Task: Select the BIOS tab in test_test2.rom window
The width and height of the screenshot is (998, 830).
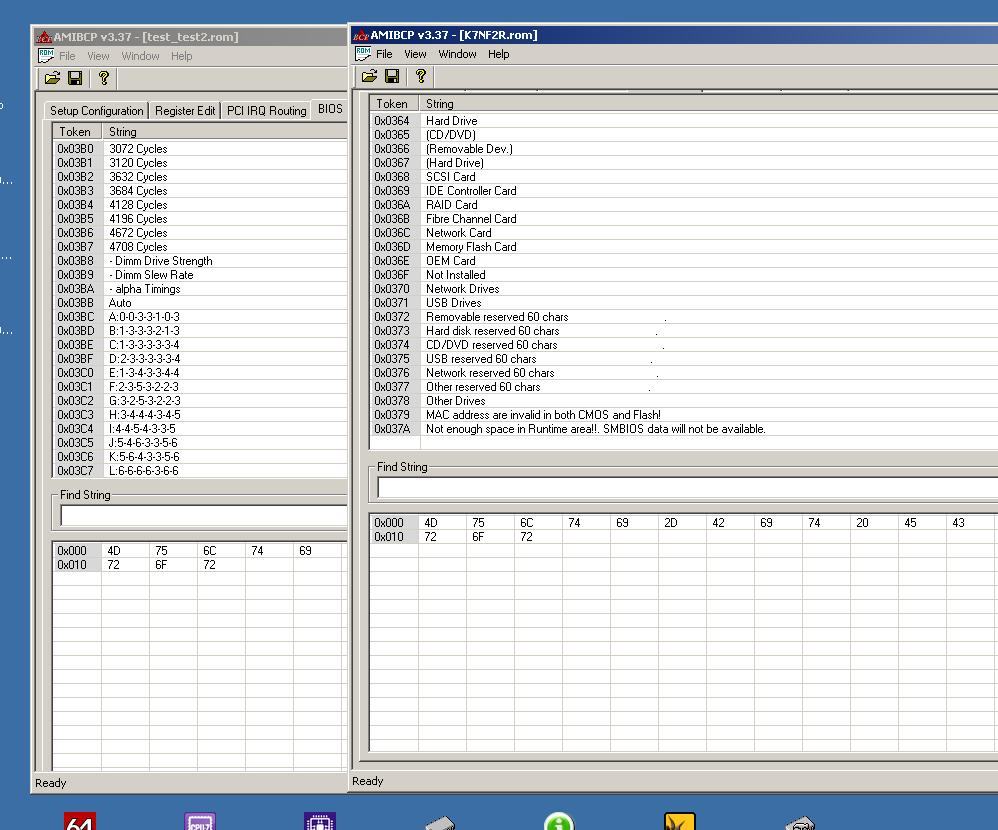Action: point(330,109)
